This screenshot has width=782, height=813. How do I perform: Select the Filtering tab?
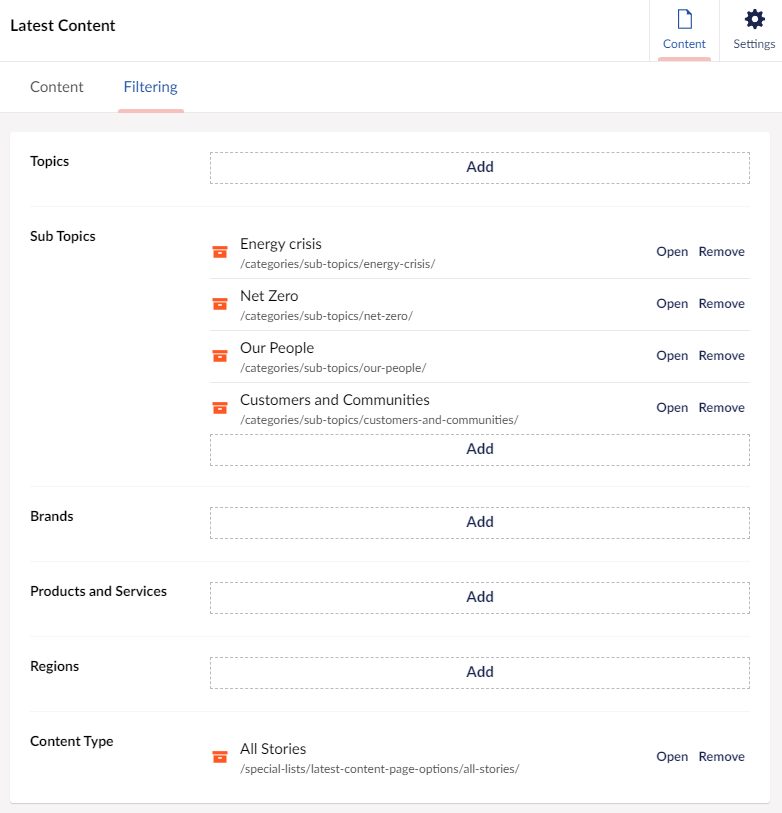(x=150, y=87)
